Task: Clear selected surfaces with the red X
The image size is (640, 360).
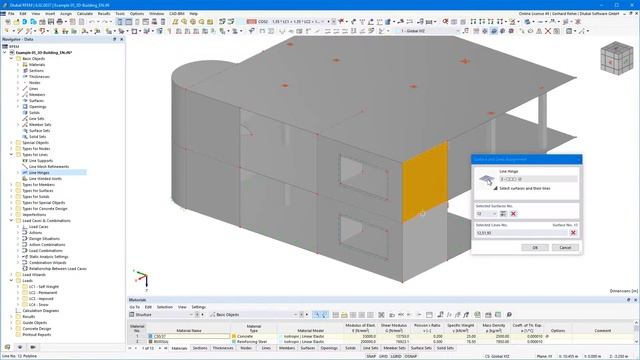Action: tap(513, 214)
